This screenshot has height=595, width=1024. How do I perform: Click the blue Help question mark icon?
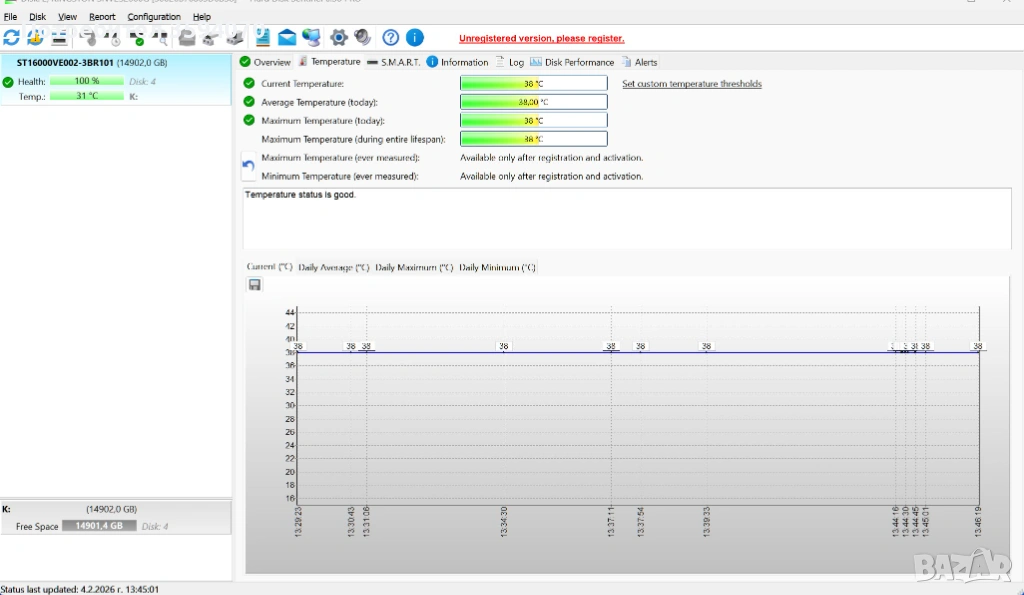[391, 38]
